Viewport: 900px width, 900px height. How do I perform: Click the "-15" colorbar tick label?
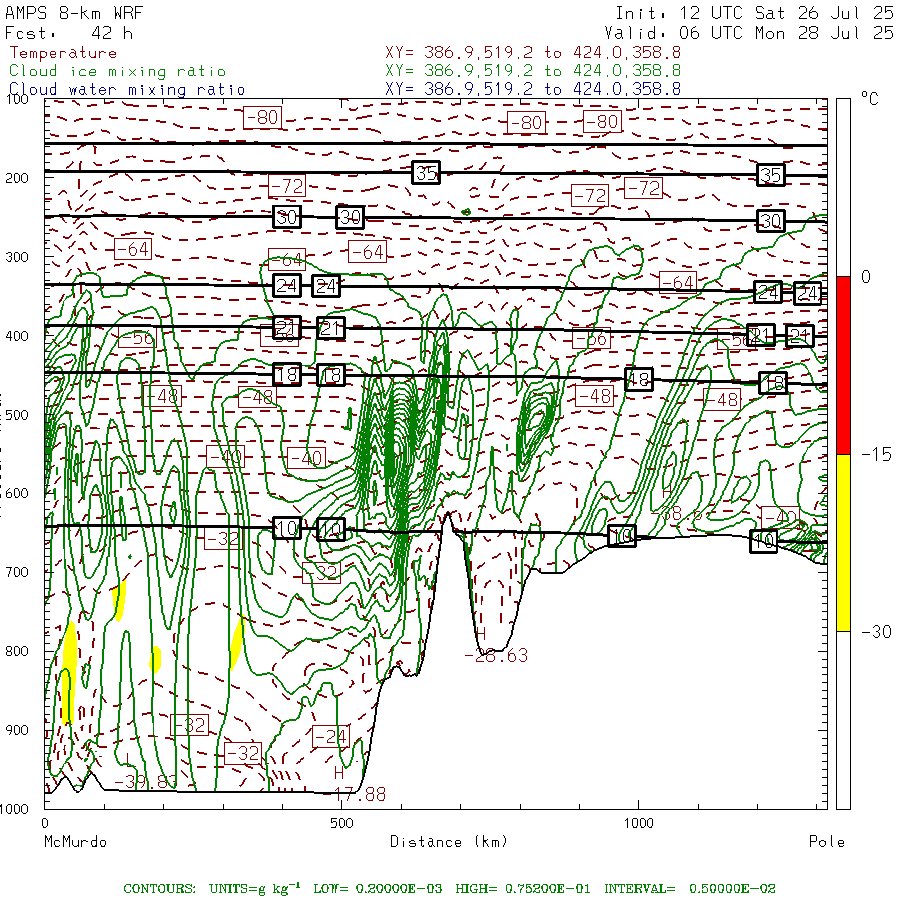pos(876,455)
